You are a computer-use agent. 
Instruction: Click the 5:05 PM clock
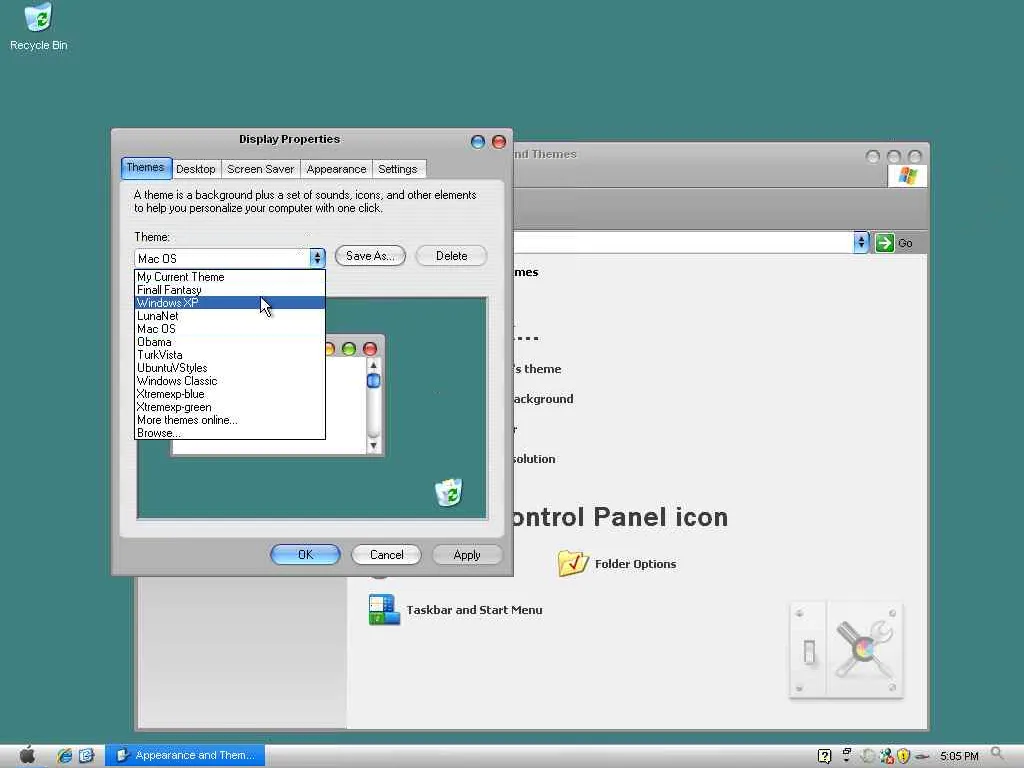(959, 756)
